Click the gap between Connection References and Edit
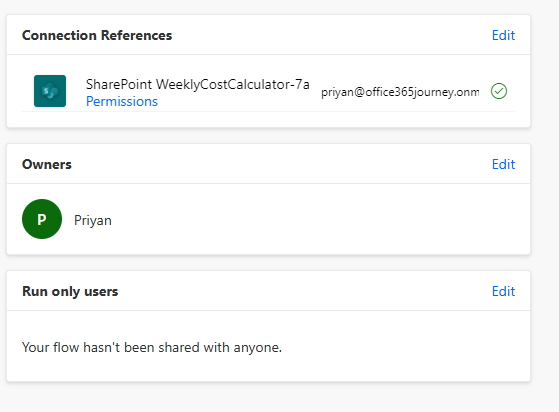Viewport: 559px width, 412px height. 332,35
